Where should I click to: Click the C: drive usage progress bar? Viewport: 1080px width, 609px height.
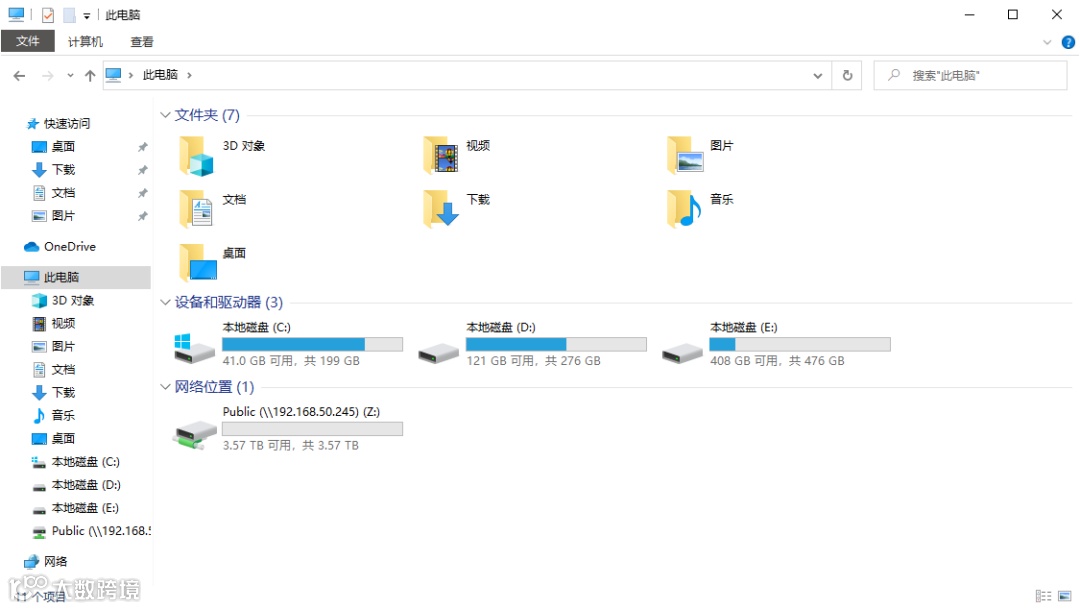point(312,343)
